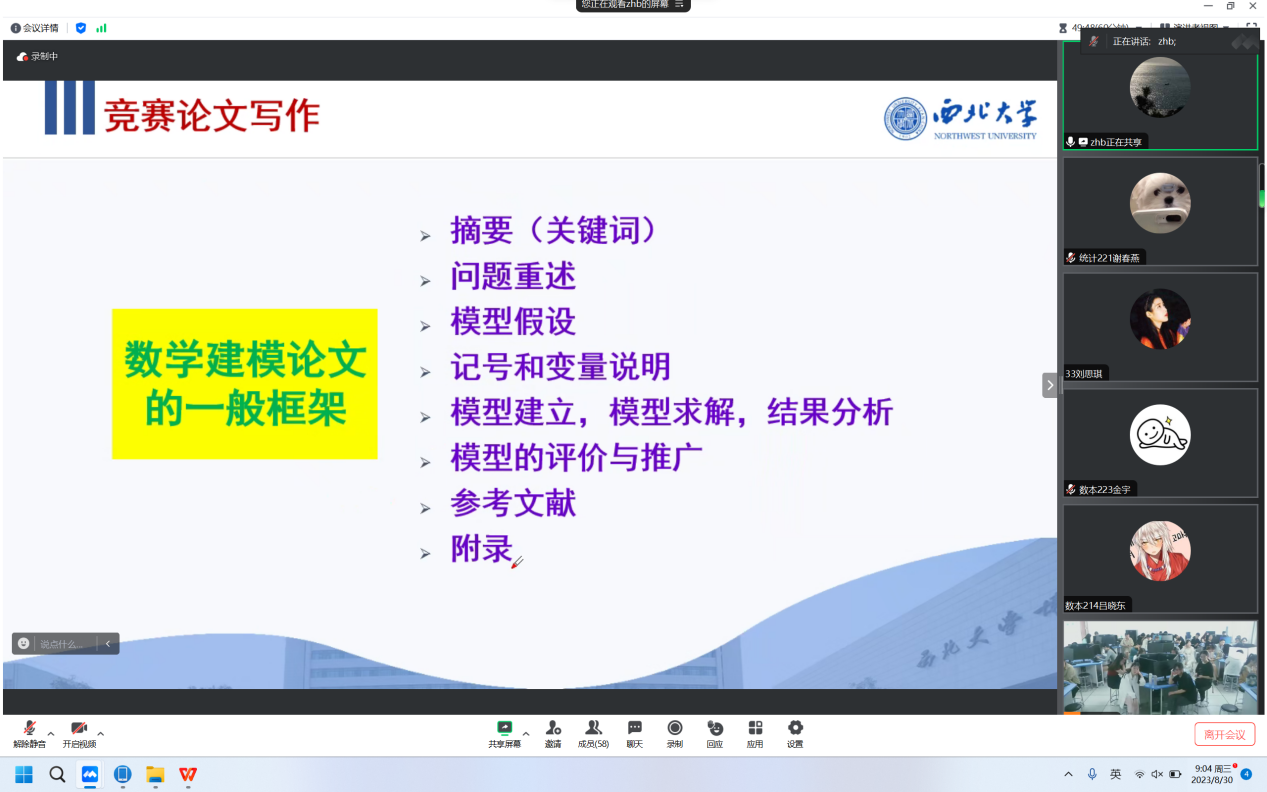Image resolution: width=1267 pixels, height=792 pixels.
Task: Open the 邀请 (Invite) icon
Action: click(553, 733)
